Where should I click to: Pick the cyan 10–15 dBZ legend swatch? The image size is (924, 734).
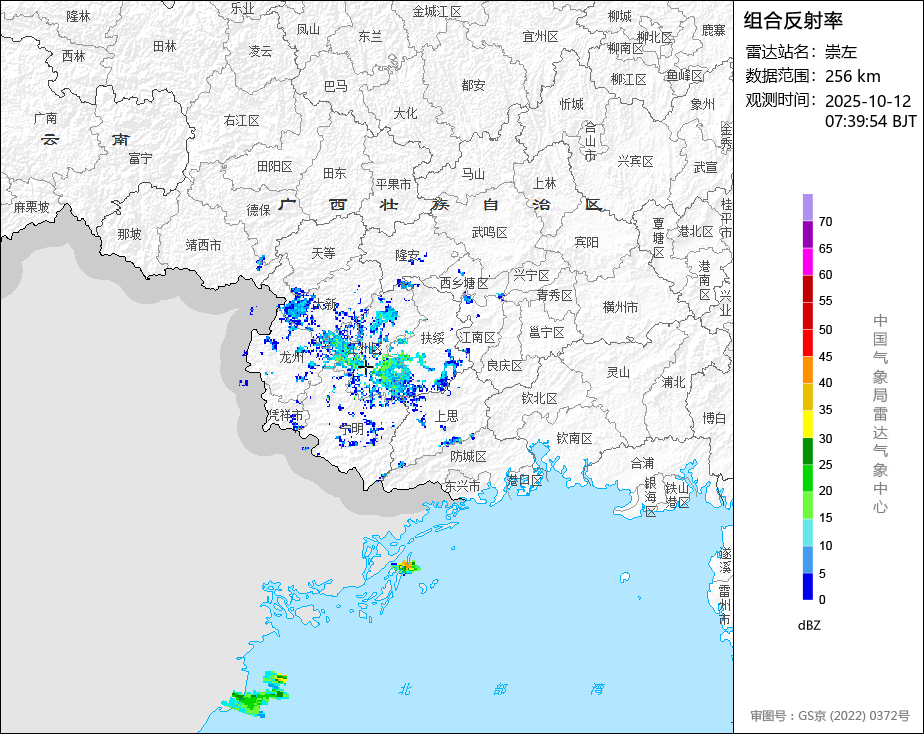point(807,533)
